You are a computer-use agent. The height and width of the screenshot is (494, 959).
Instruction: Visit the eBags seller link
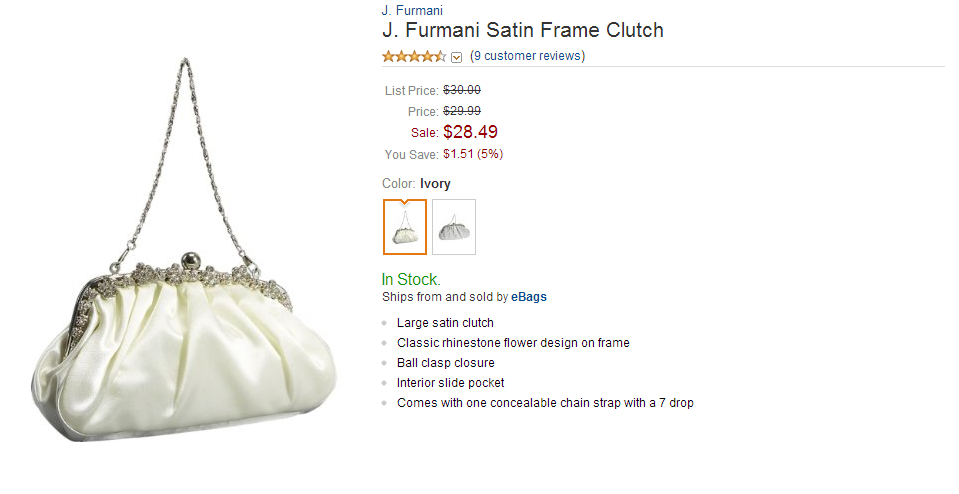529,297
